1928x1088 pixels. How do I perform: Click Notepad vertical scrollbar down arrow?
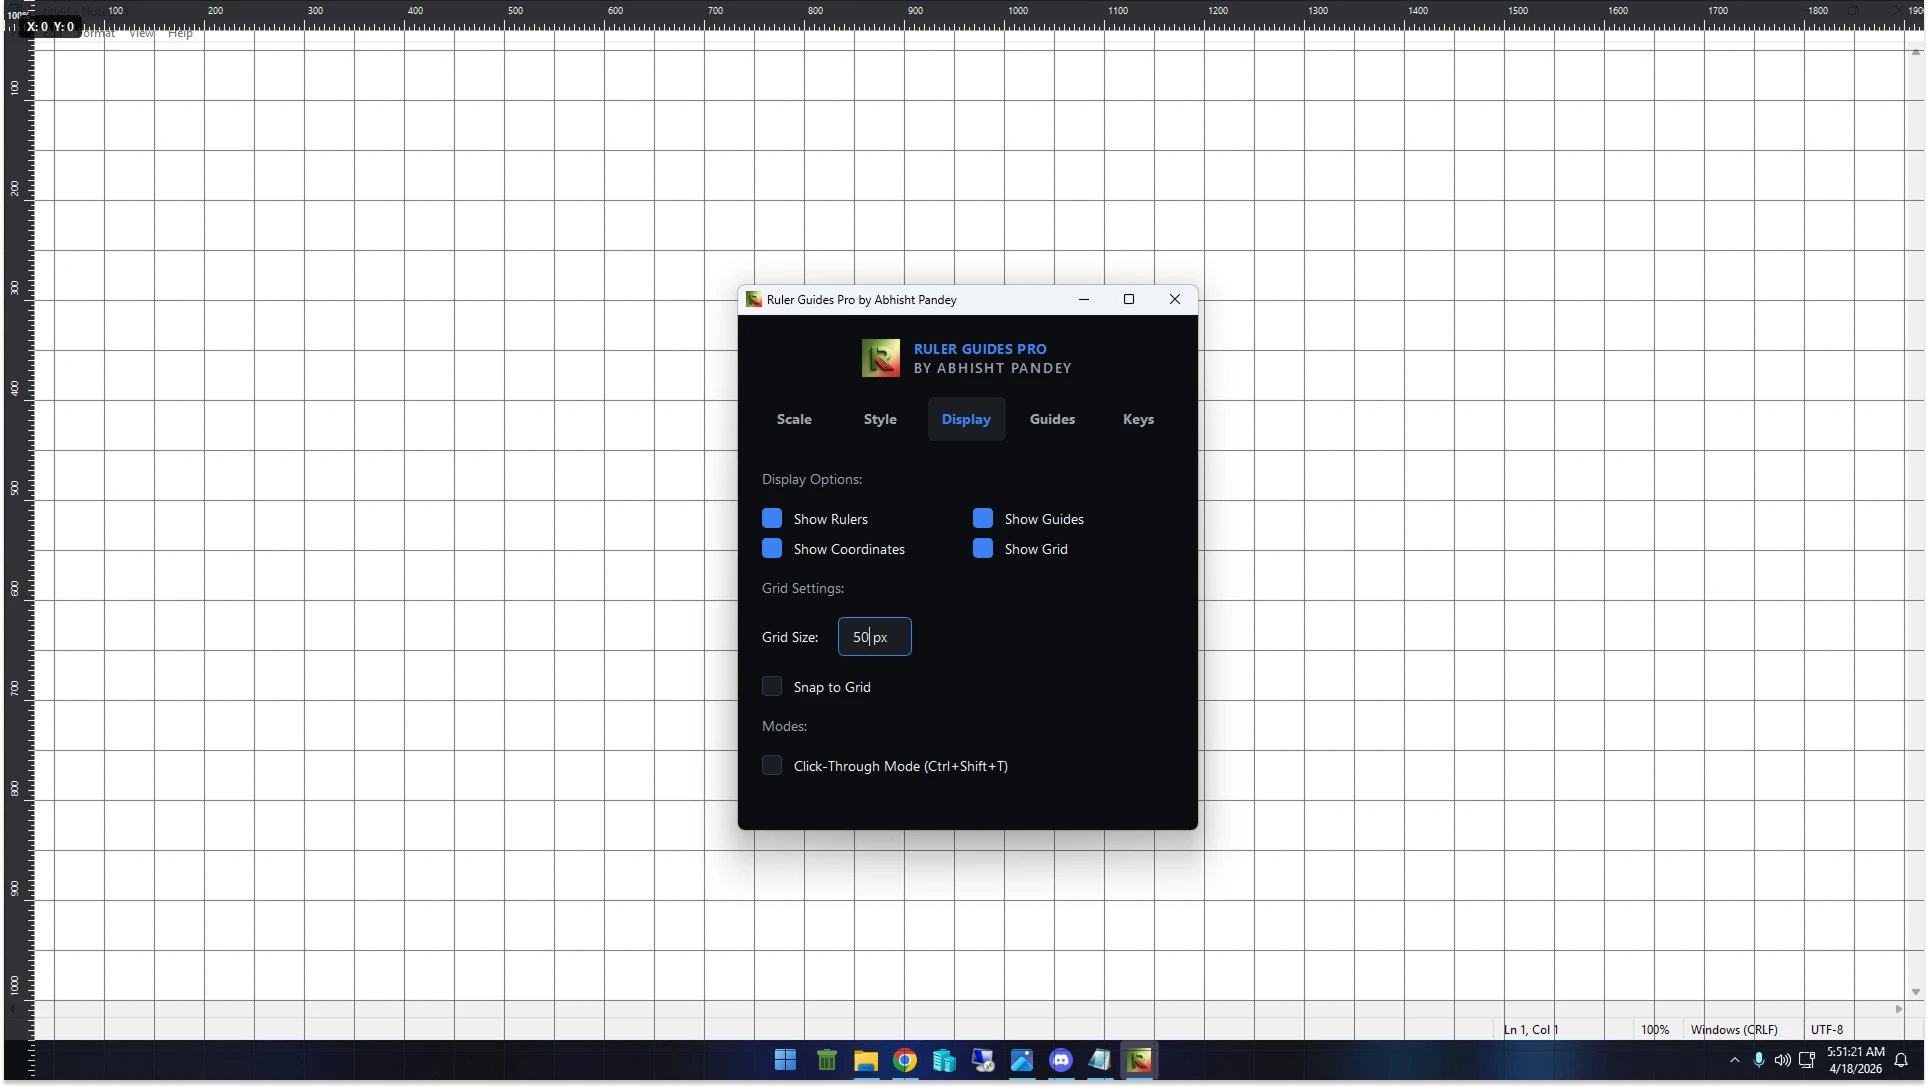click(1916, 992)
